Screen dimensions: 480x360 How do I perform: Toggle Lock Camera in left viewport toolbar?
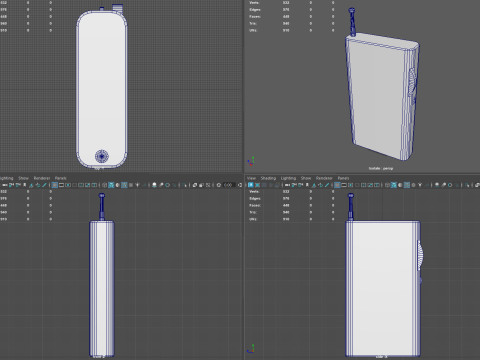[11, 185]
